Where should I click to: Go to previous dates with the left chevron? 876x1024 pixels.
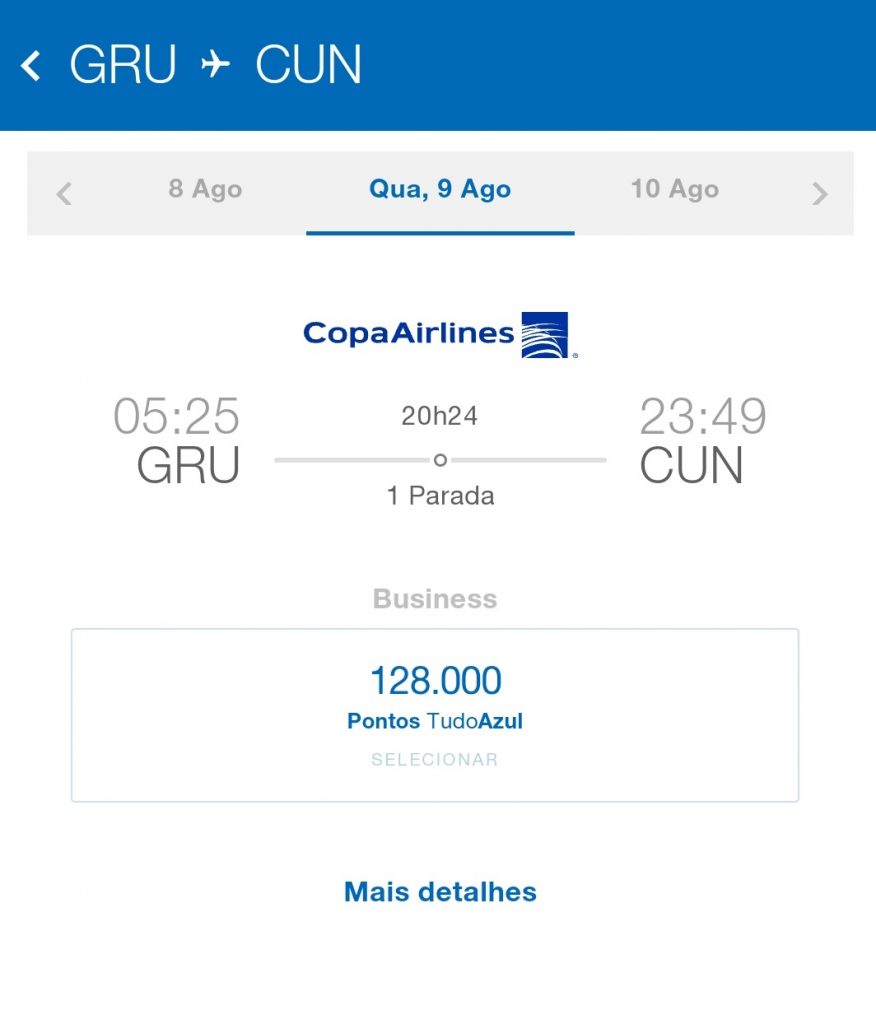pos(64,193)
